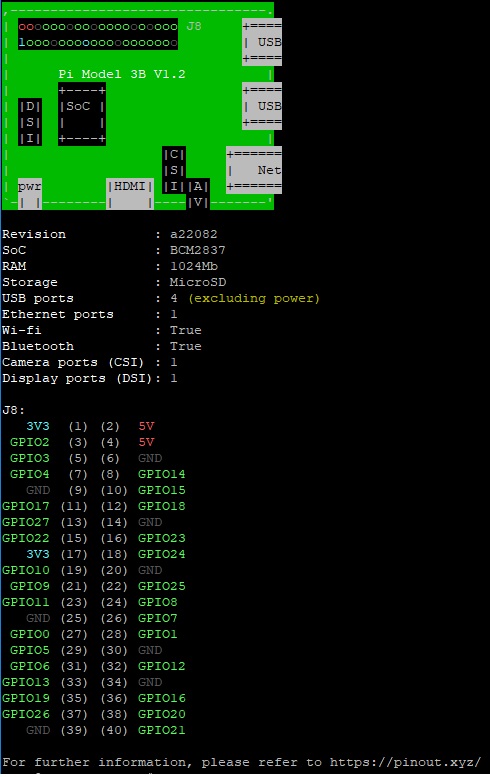Click the 'J8:' pinout heading

tap(13, 410)
